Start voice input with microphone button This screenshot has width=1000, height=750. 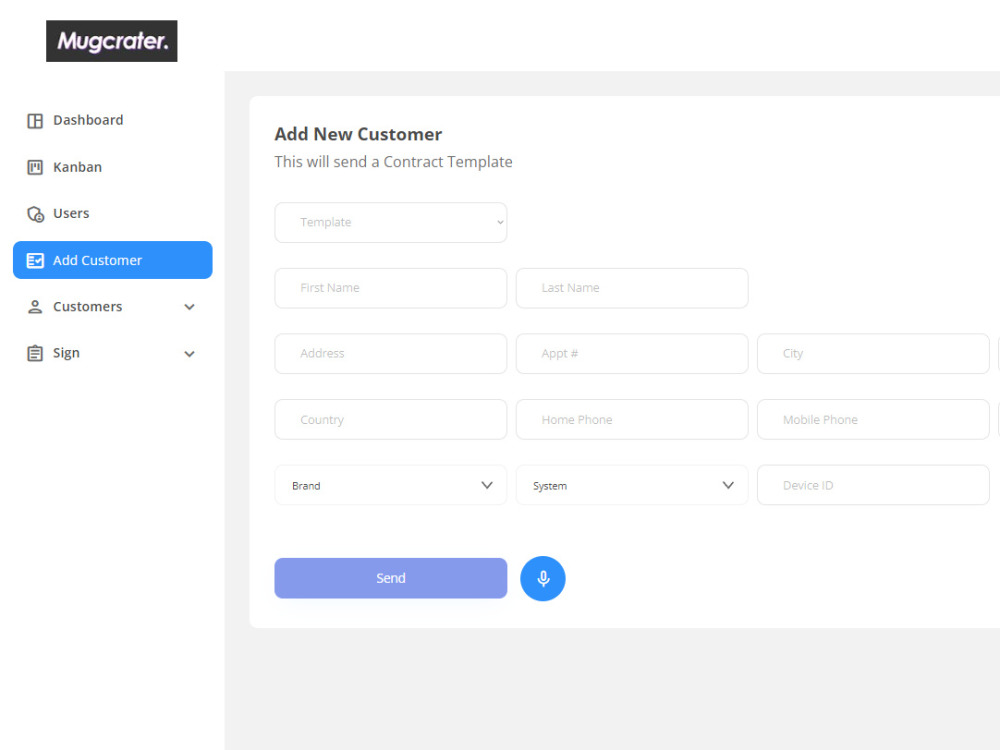coord(543,578)
